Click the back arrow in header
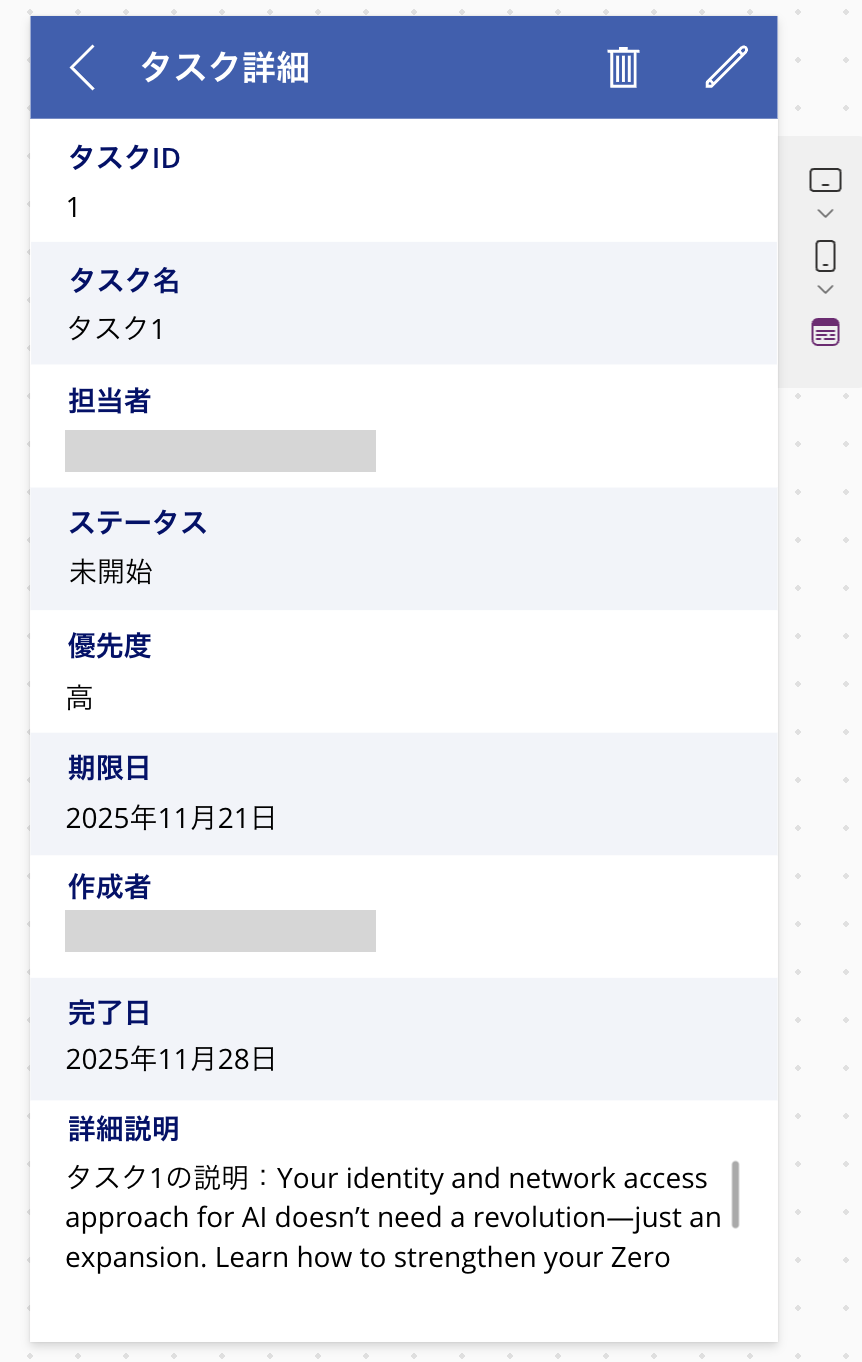Image resolution: width=862 pixels, height=1362 pixels. (83, 68)
